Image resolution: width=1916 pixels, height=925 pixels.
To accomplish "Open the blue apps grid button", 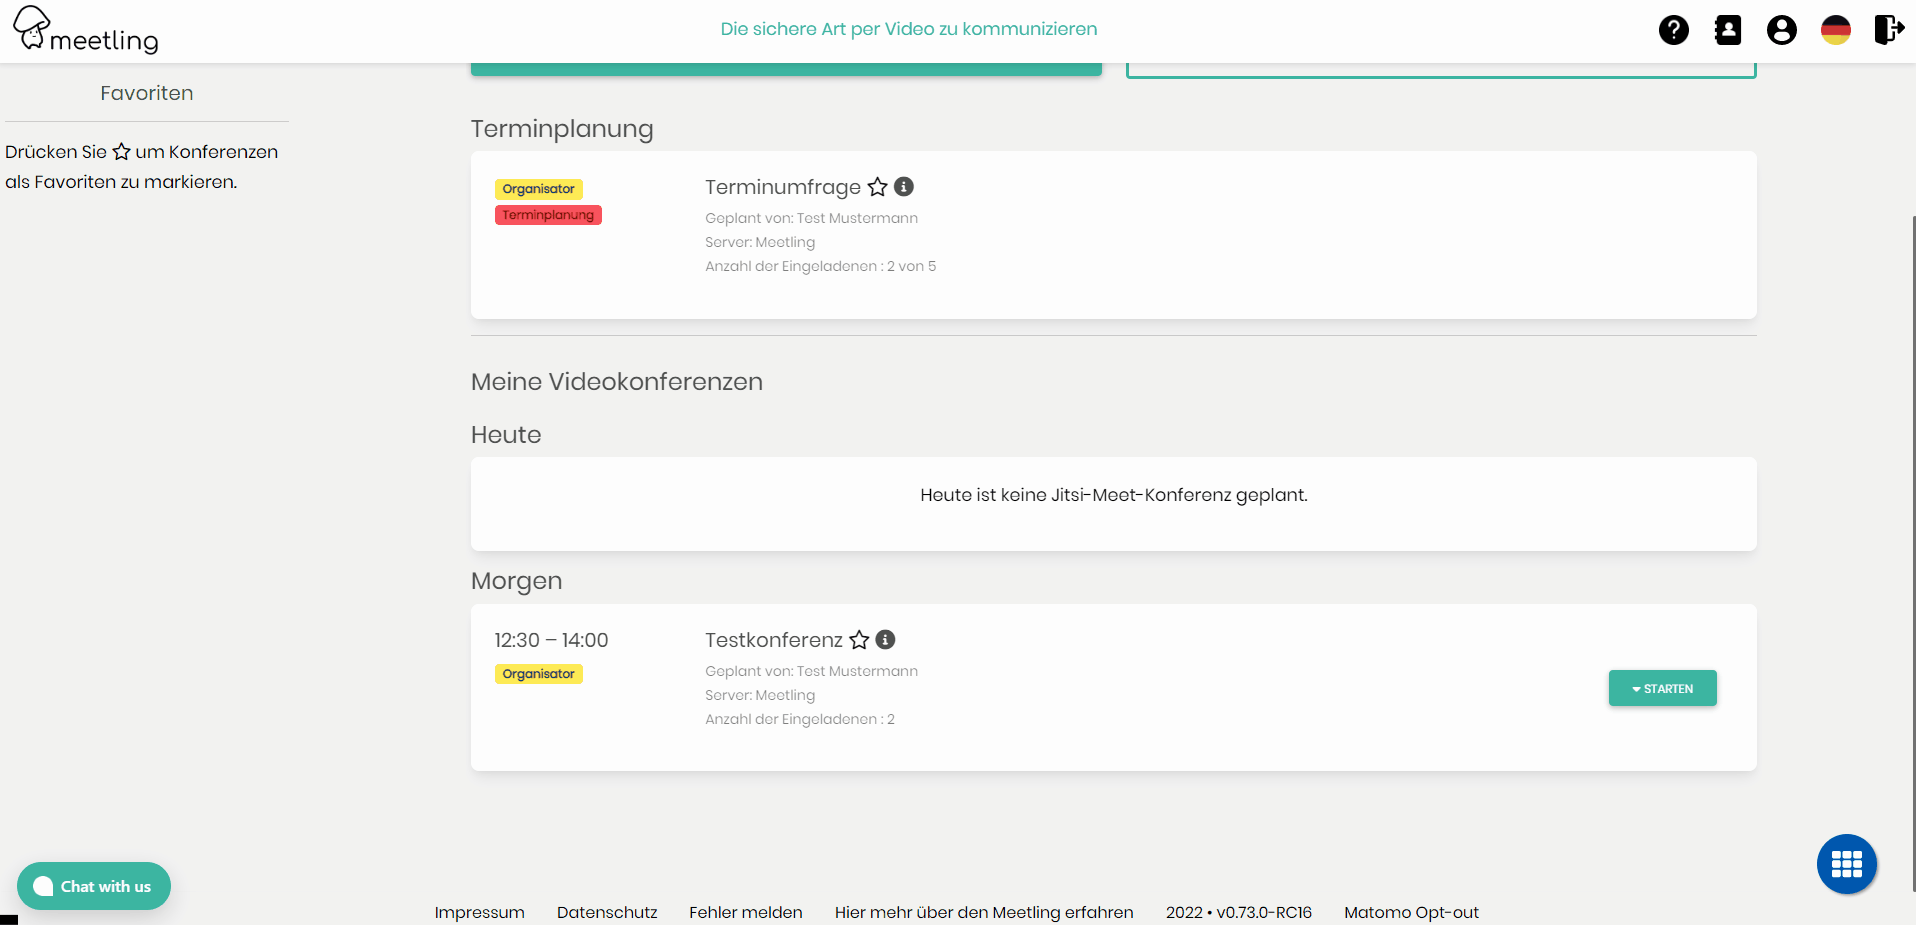I will coord(1846,864).
